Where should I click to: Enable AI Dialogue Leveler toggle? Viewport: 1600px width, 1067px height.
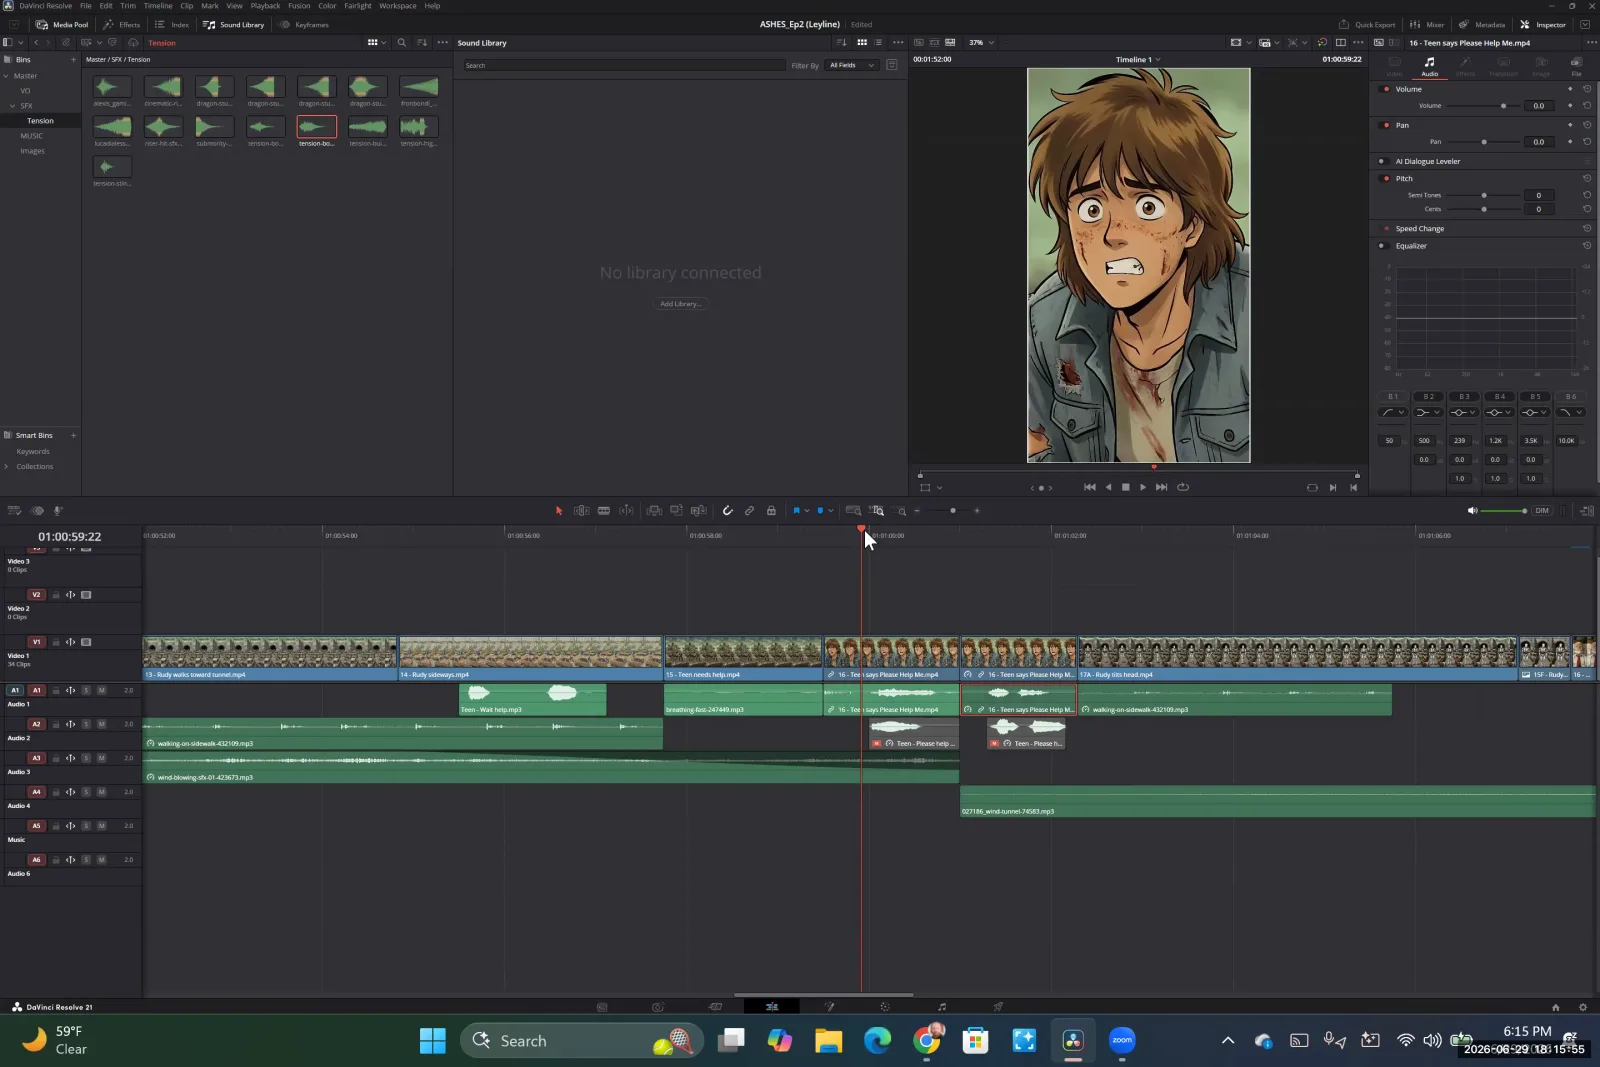pos(1382,161)
